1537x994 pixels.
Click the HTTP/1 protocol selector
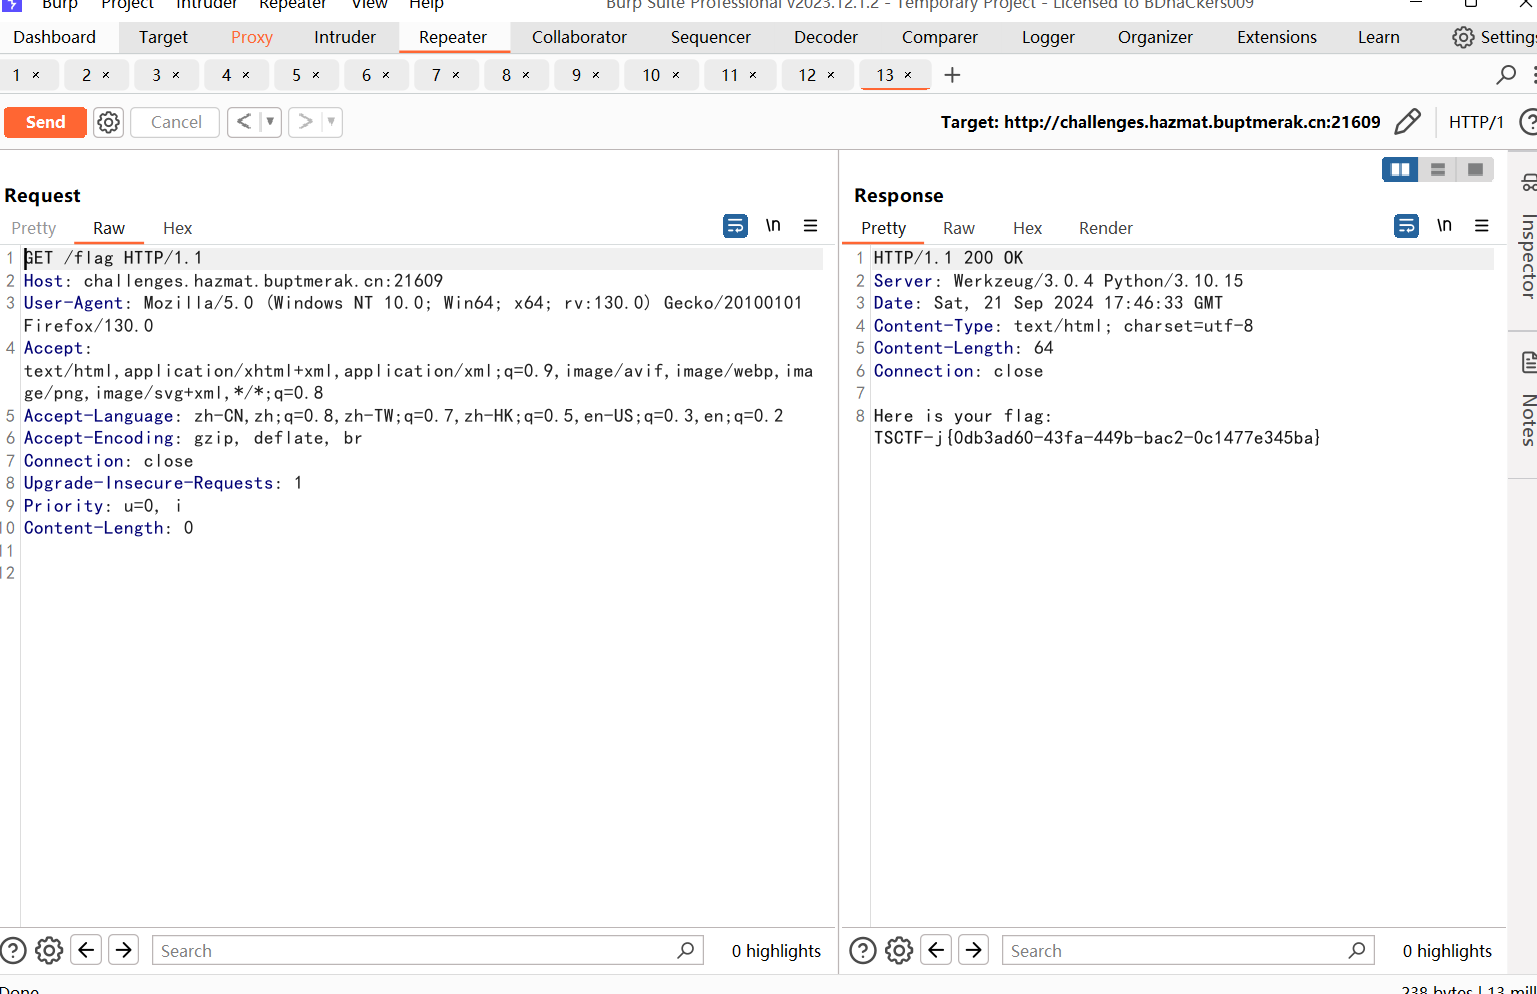click(1476, 122)
